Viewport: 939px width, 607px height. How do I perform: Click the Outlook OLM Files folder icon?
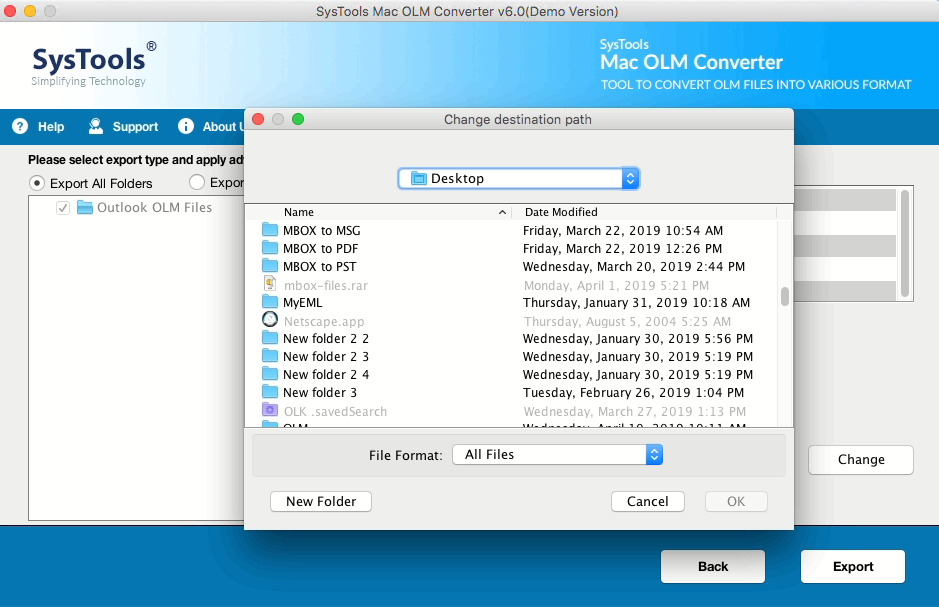(x=85, y=208)
